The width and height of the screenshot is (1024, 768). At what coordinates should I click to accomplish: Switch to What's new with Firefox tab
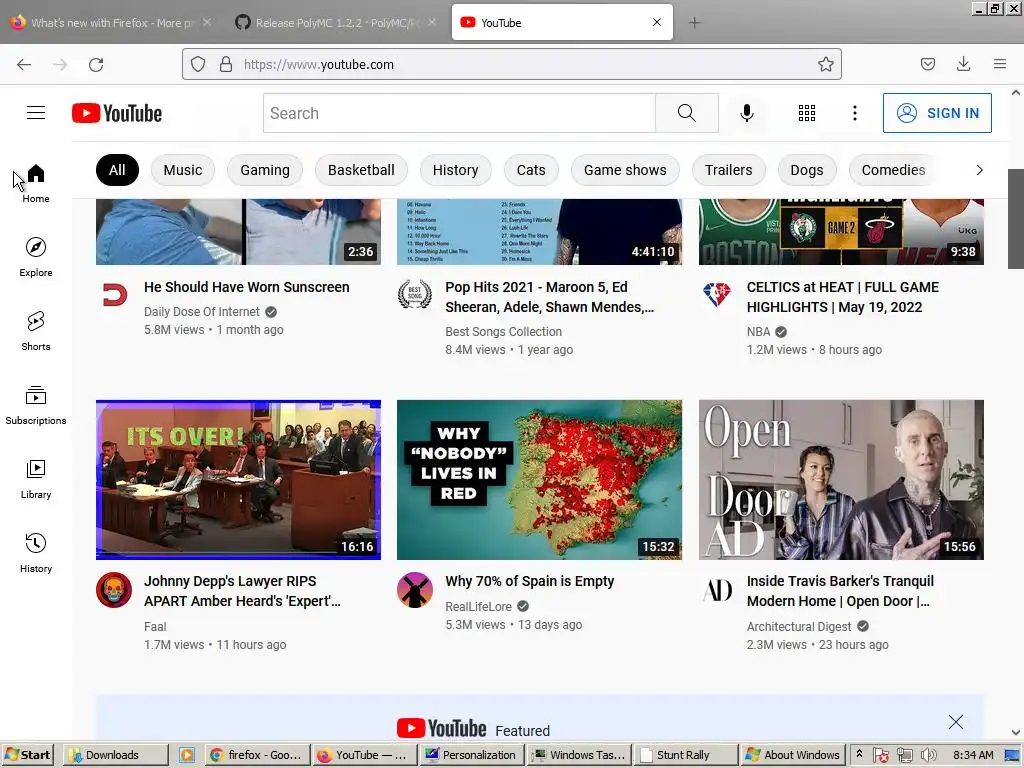click(x=111, y=23)
